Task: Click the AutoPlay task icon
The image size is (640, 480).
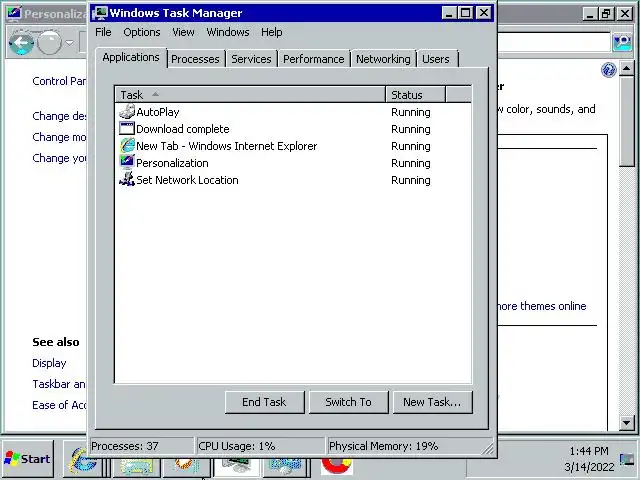Action: click(127, 111)
